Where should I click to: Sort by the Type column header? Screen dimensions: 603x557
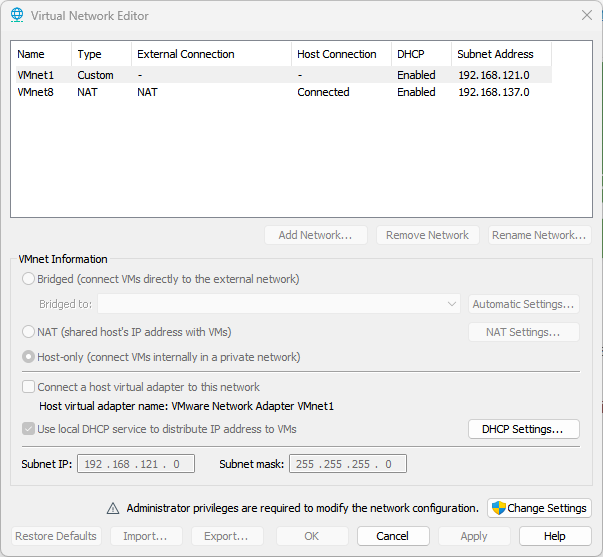102,54
